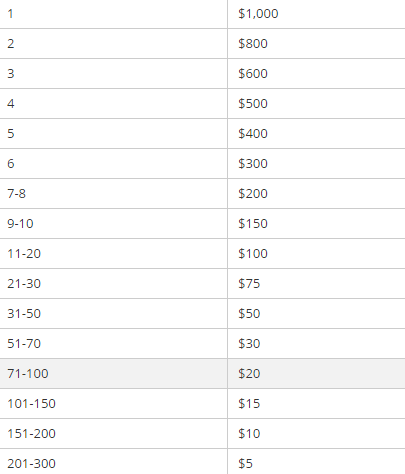
Task: Select the rank 3 cell
Action: pos(113,74)
